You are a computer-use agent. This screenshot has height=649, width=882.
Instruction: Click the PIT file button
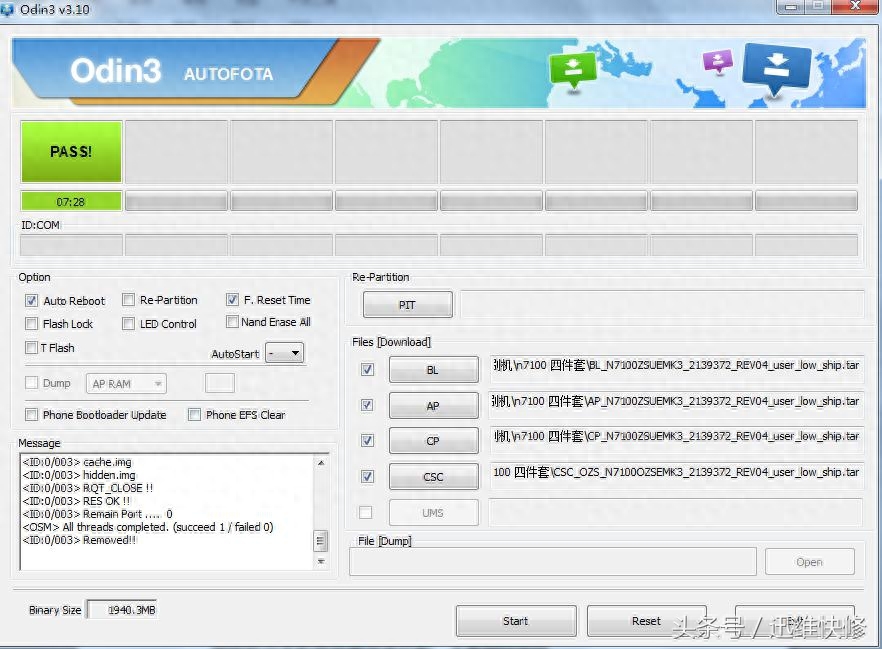click(x=407, y=305)
